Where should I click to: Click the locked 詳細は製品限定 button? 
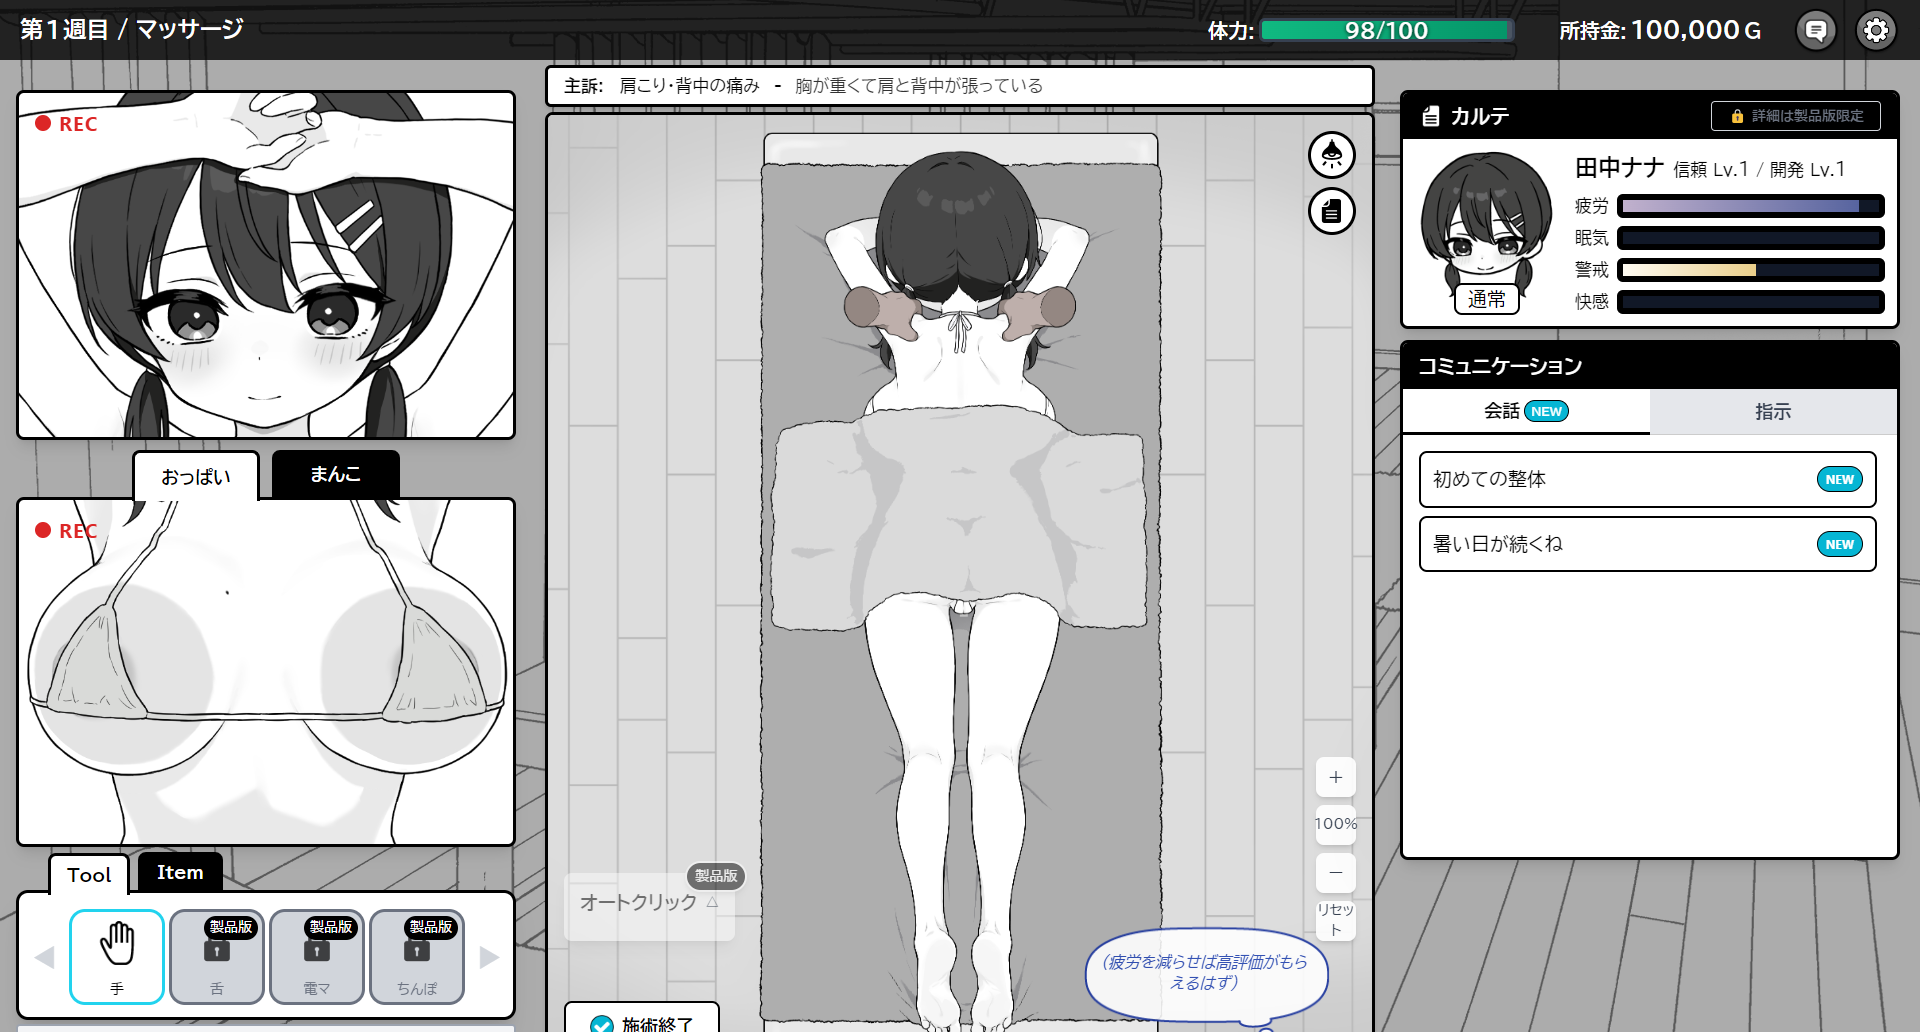pos(1795,116)
